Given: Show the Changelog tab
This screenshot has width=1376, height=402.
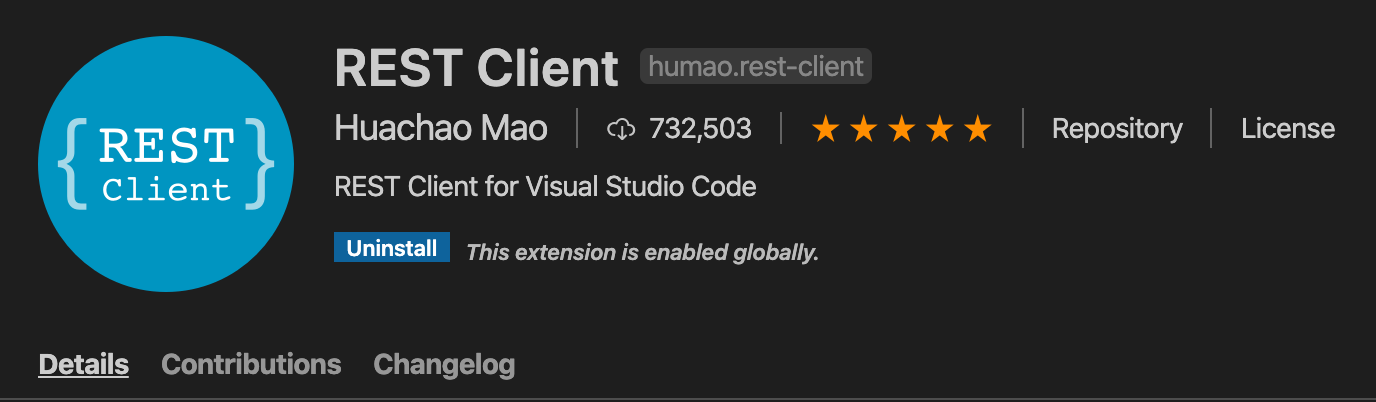Looking at the screenshot, I should coord(444,365).
